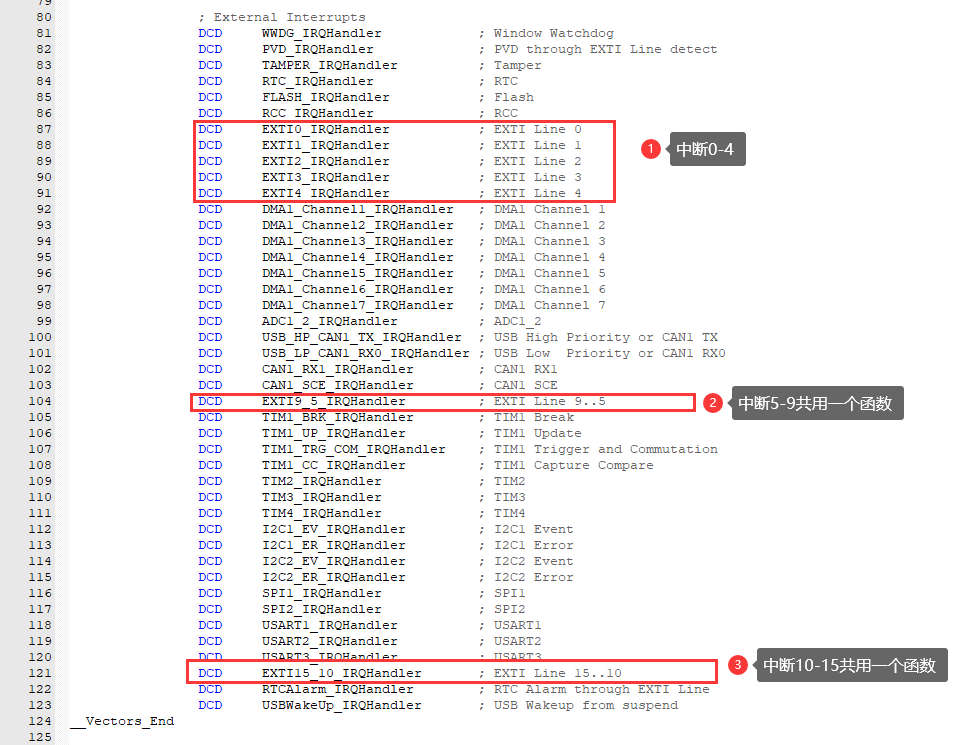Click USART1_IRQHandler entry
970x745 pixels.
330,626
